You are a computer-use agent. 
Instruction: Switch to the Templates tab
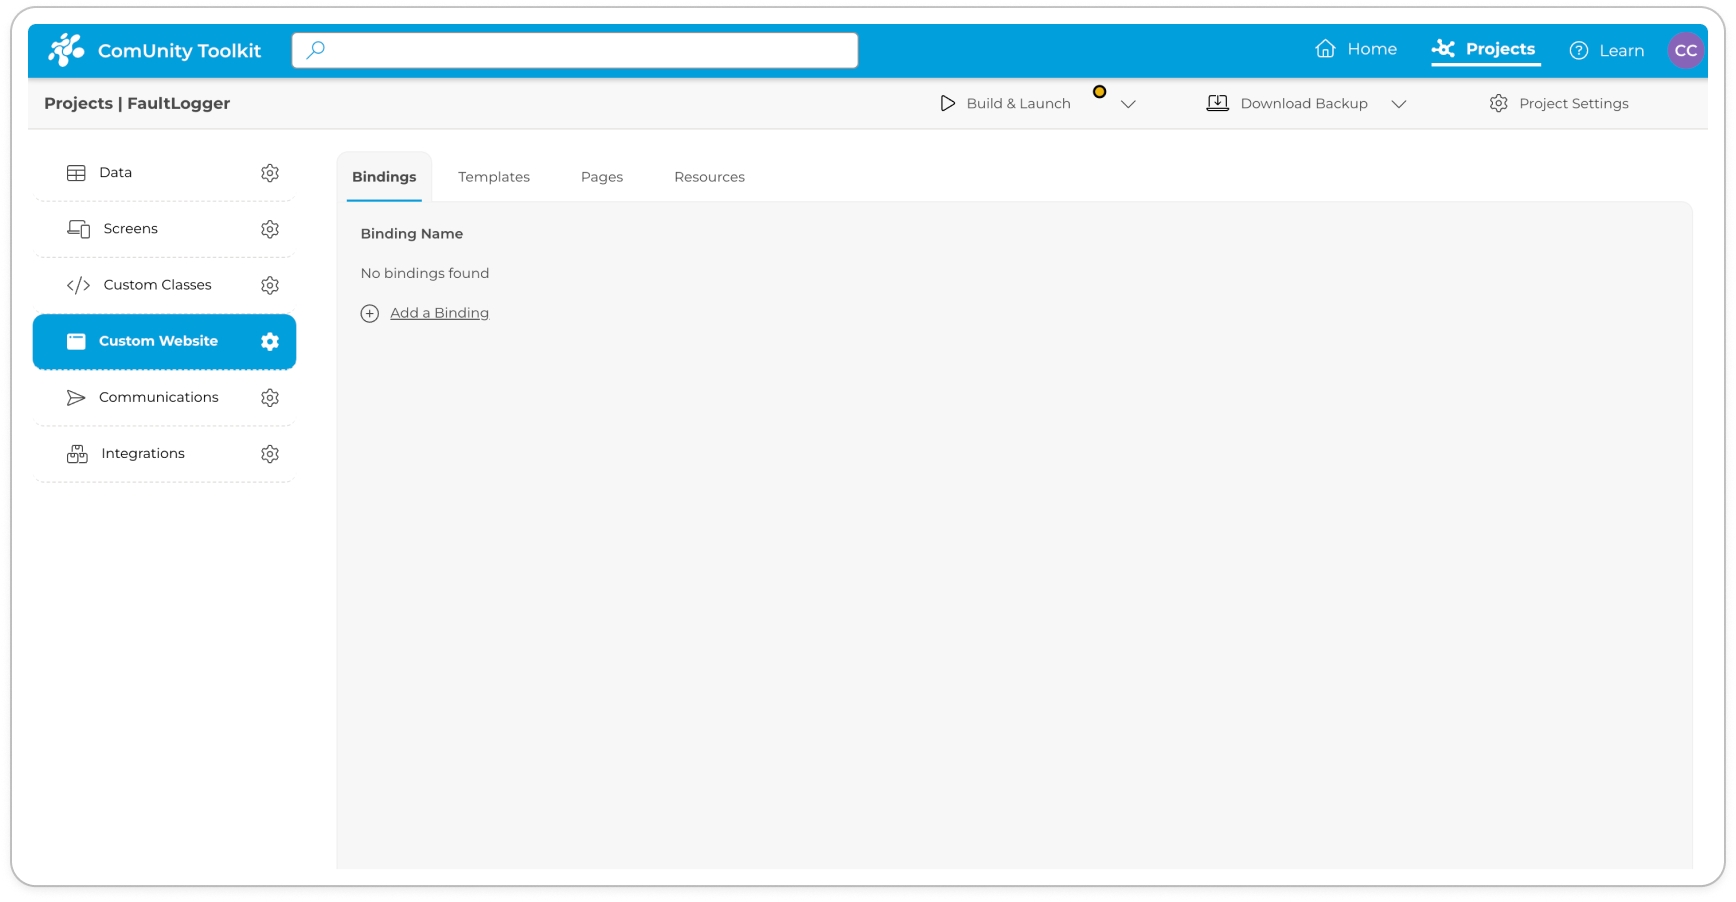(494, 177)
